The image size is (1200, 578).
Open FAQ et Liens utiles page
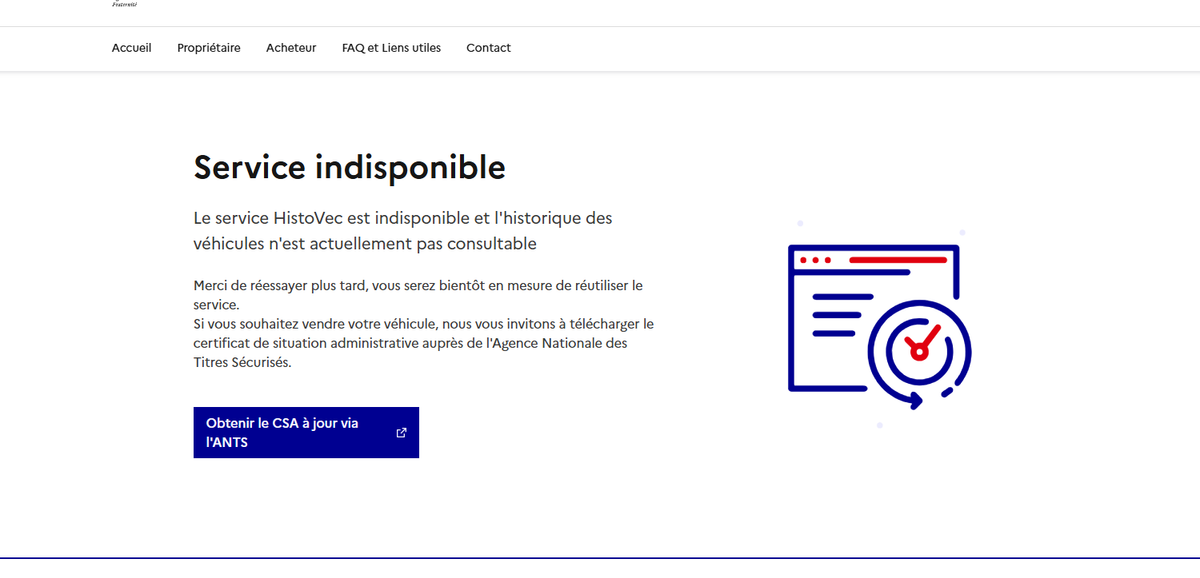391,48
